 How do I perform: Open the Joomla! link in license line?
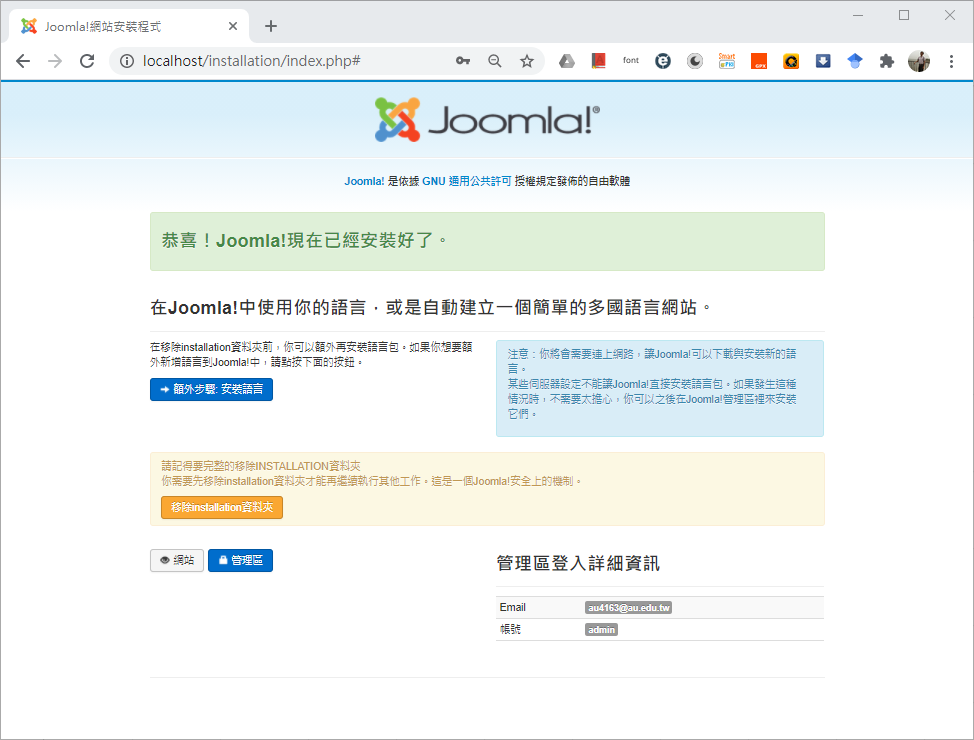[364, 181]
